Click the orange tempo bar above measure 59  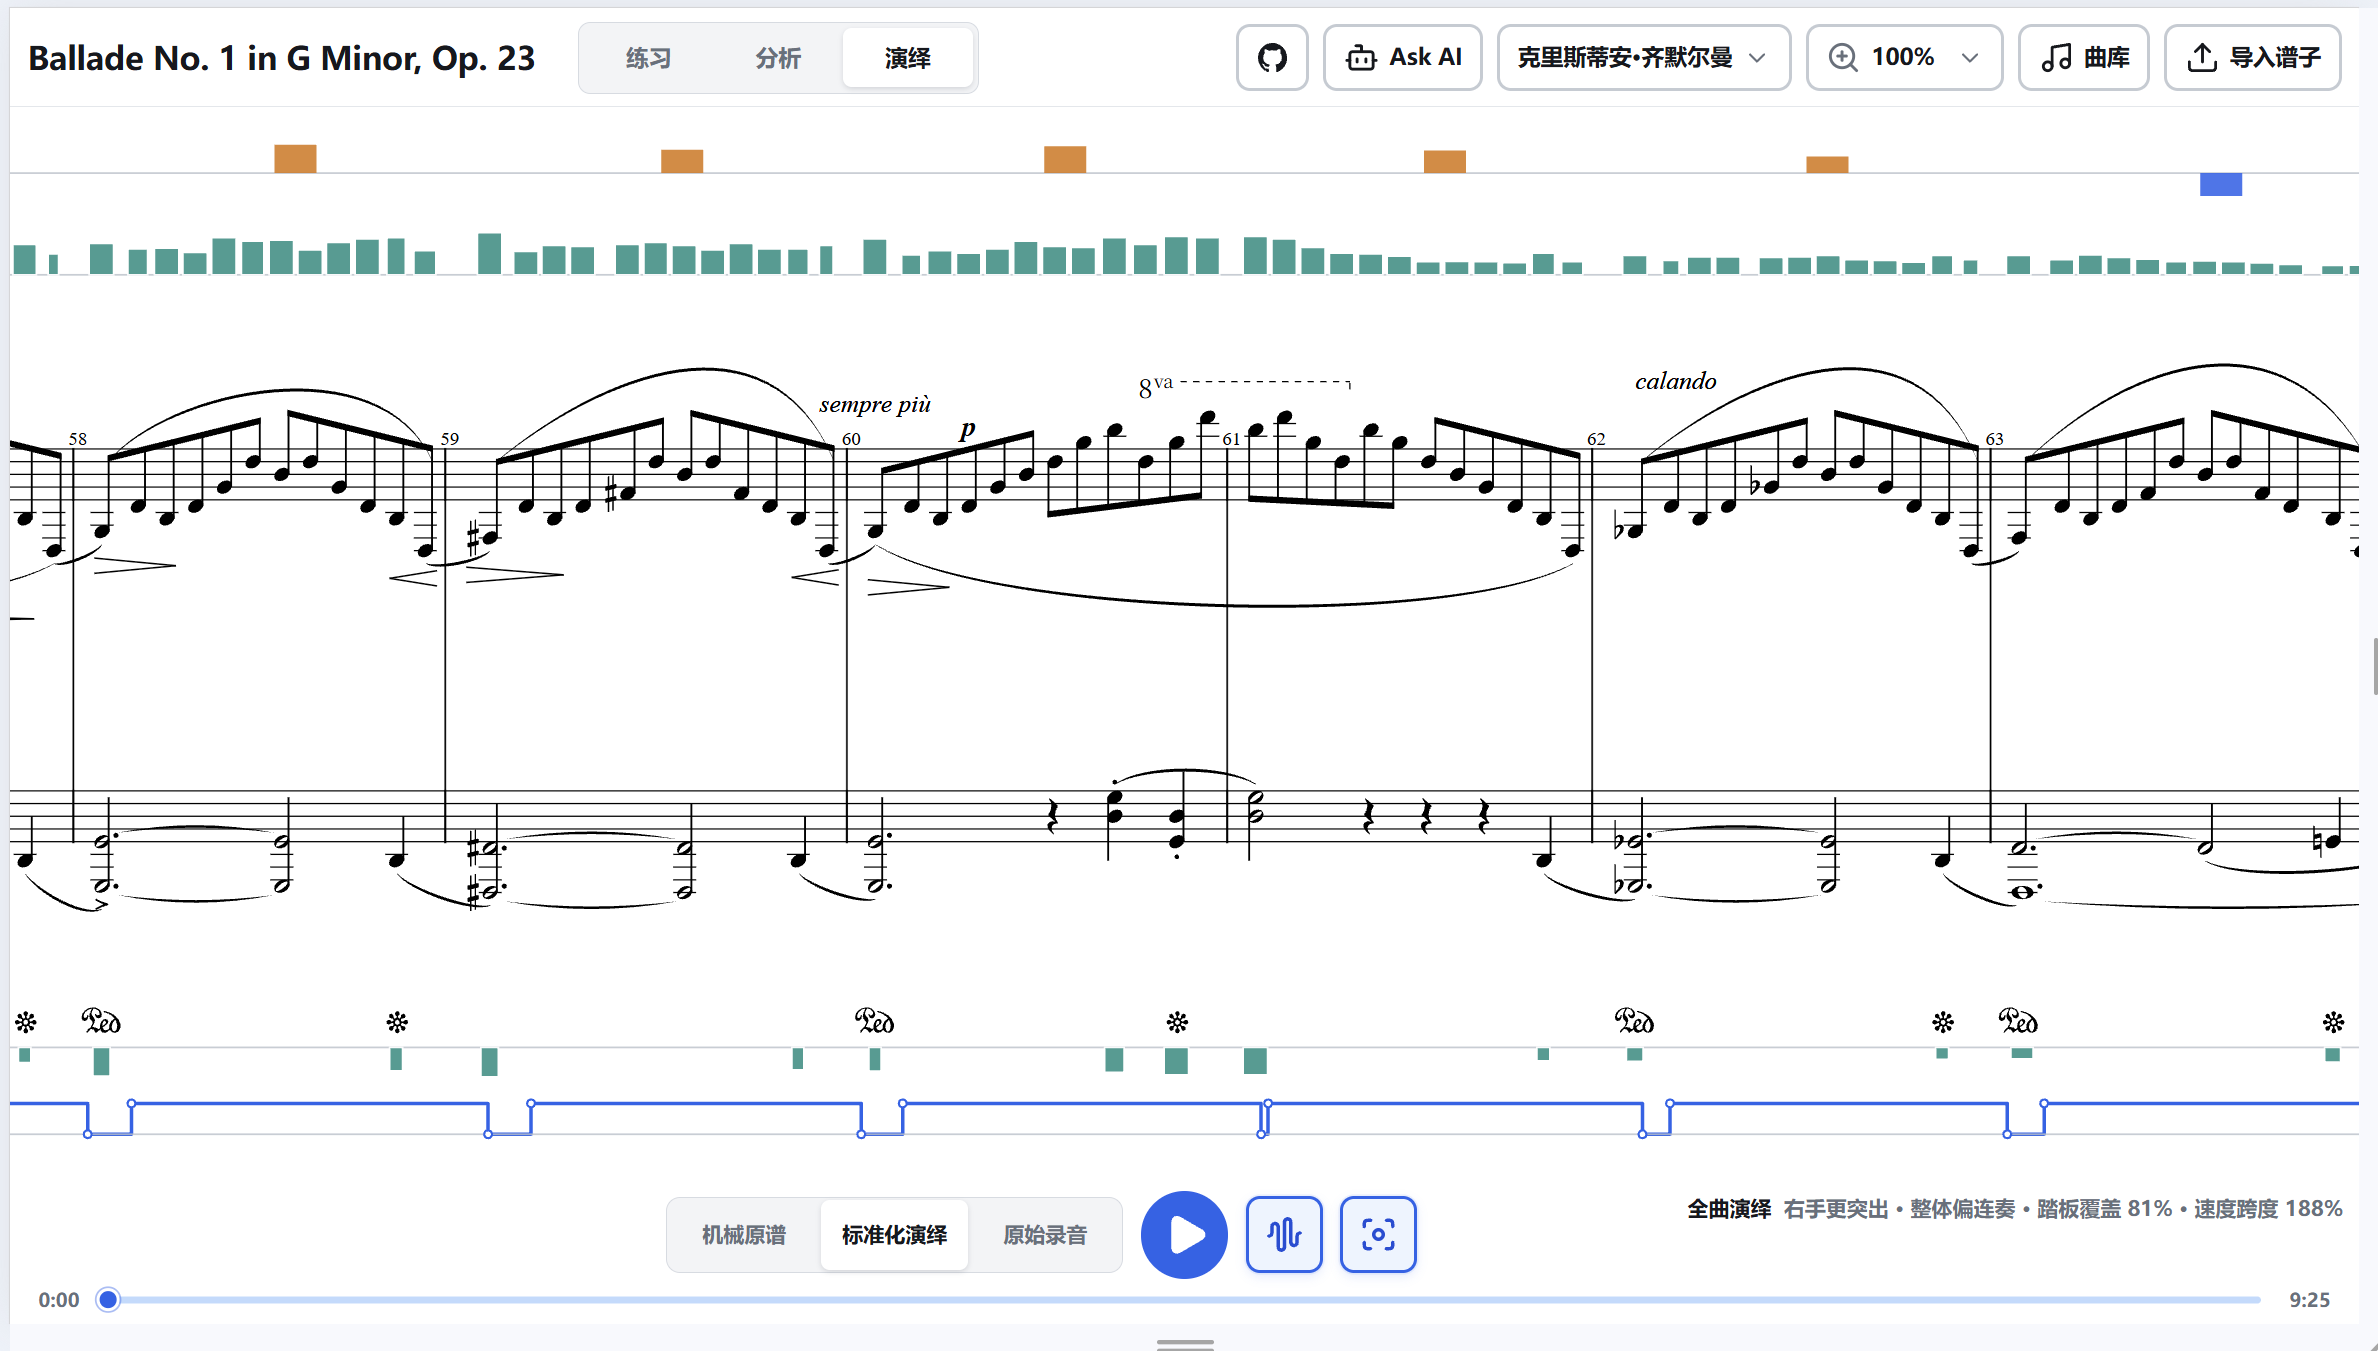tap(682, 161)
